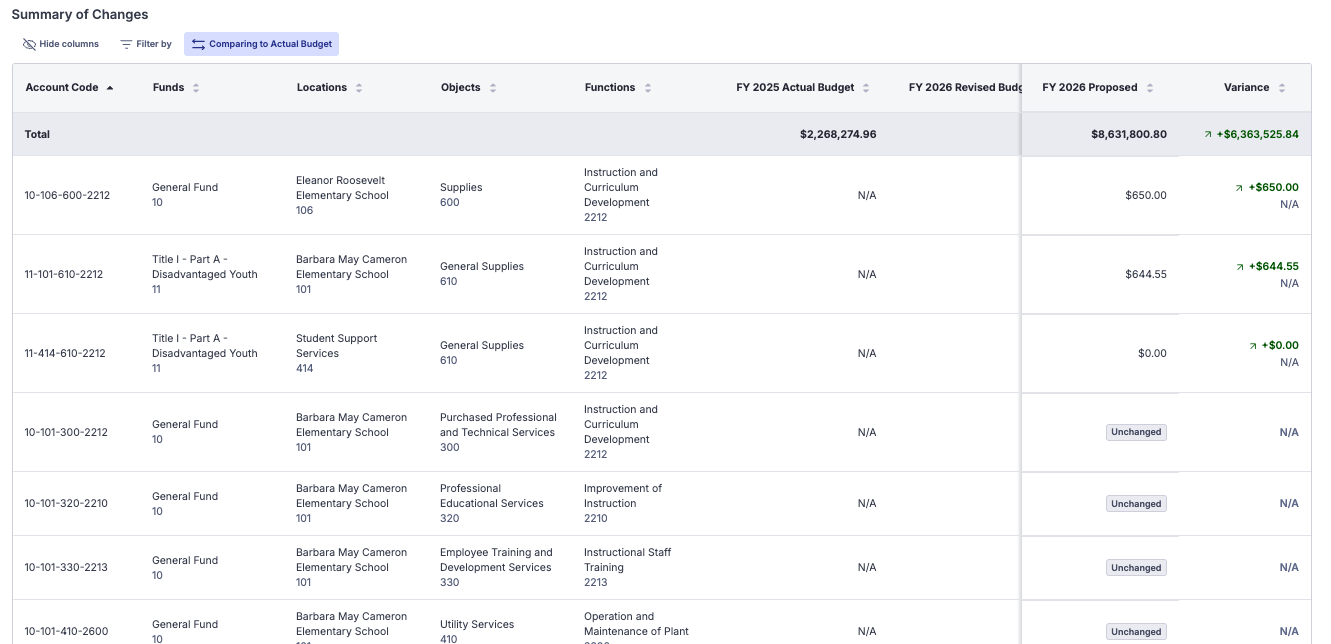Click the Unchanged badge for 10-101-300-2212
The width and height of the screenshot is (1331, 644).
[1136, 432]
